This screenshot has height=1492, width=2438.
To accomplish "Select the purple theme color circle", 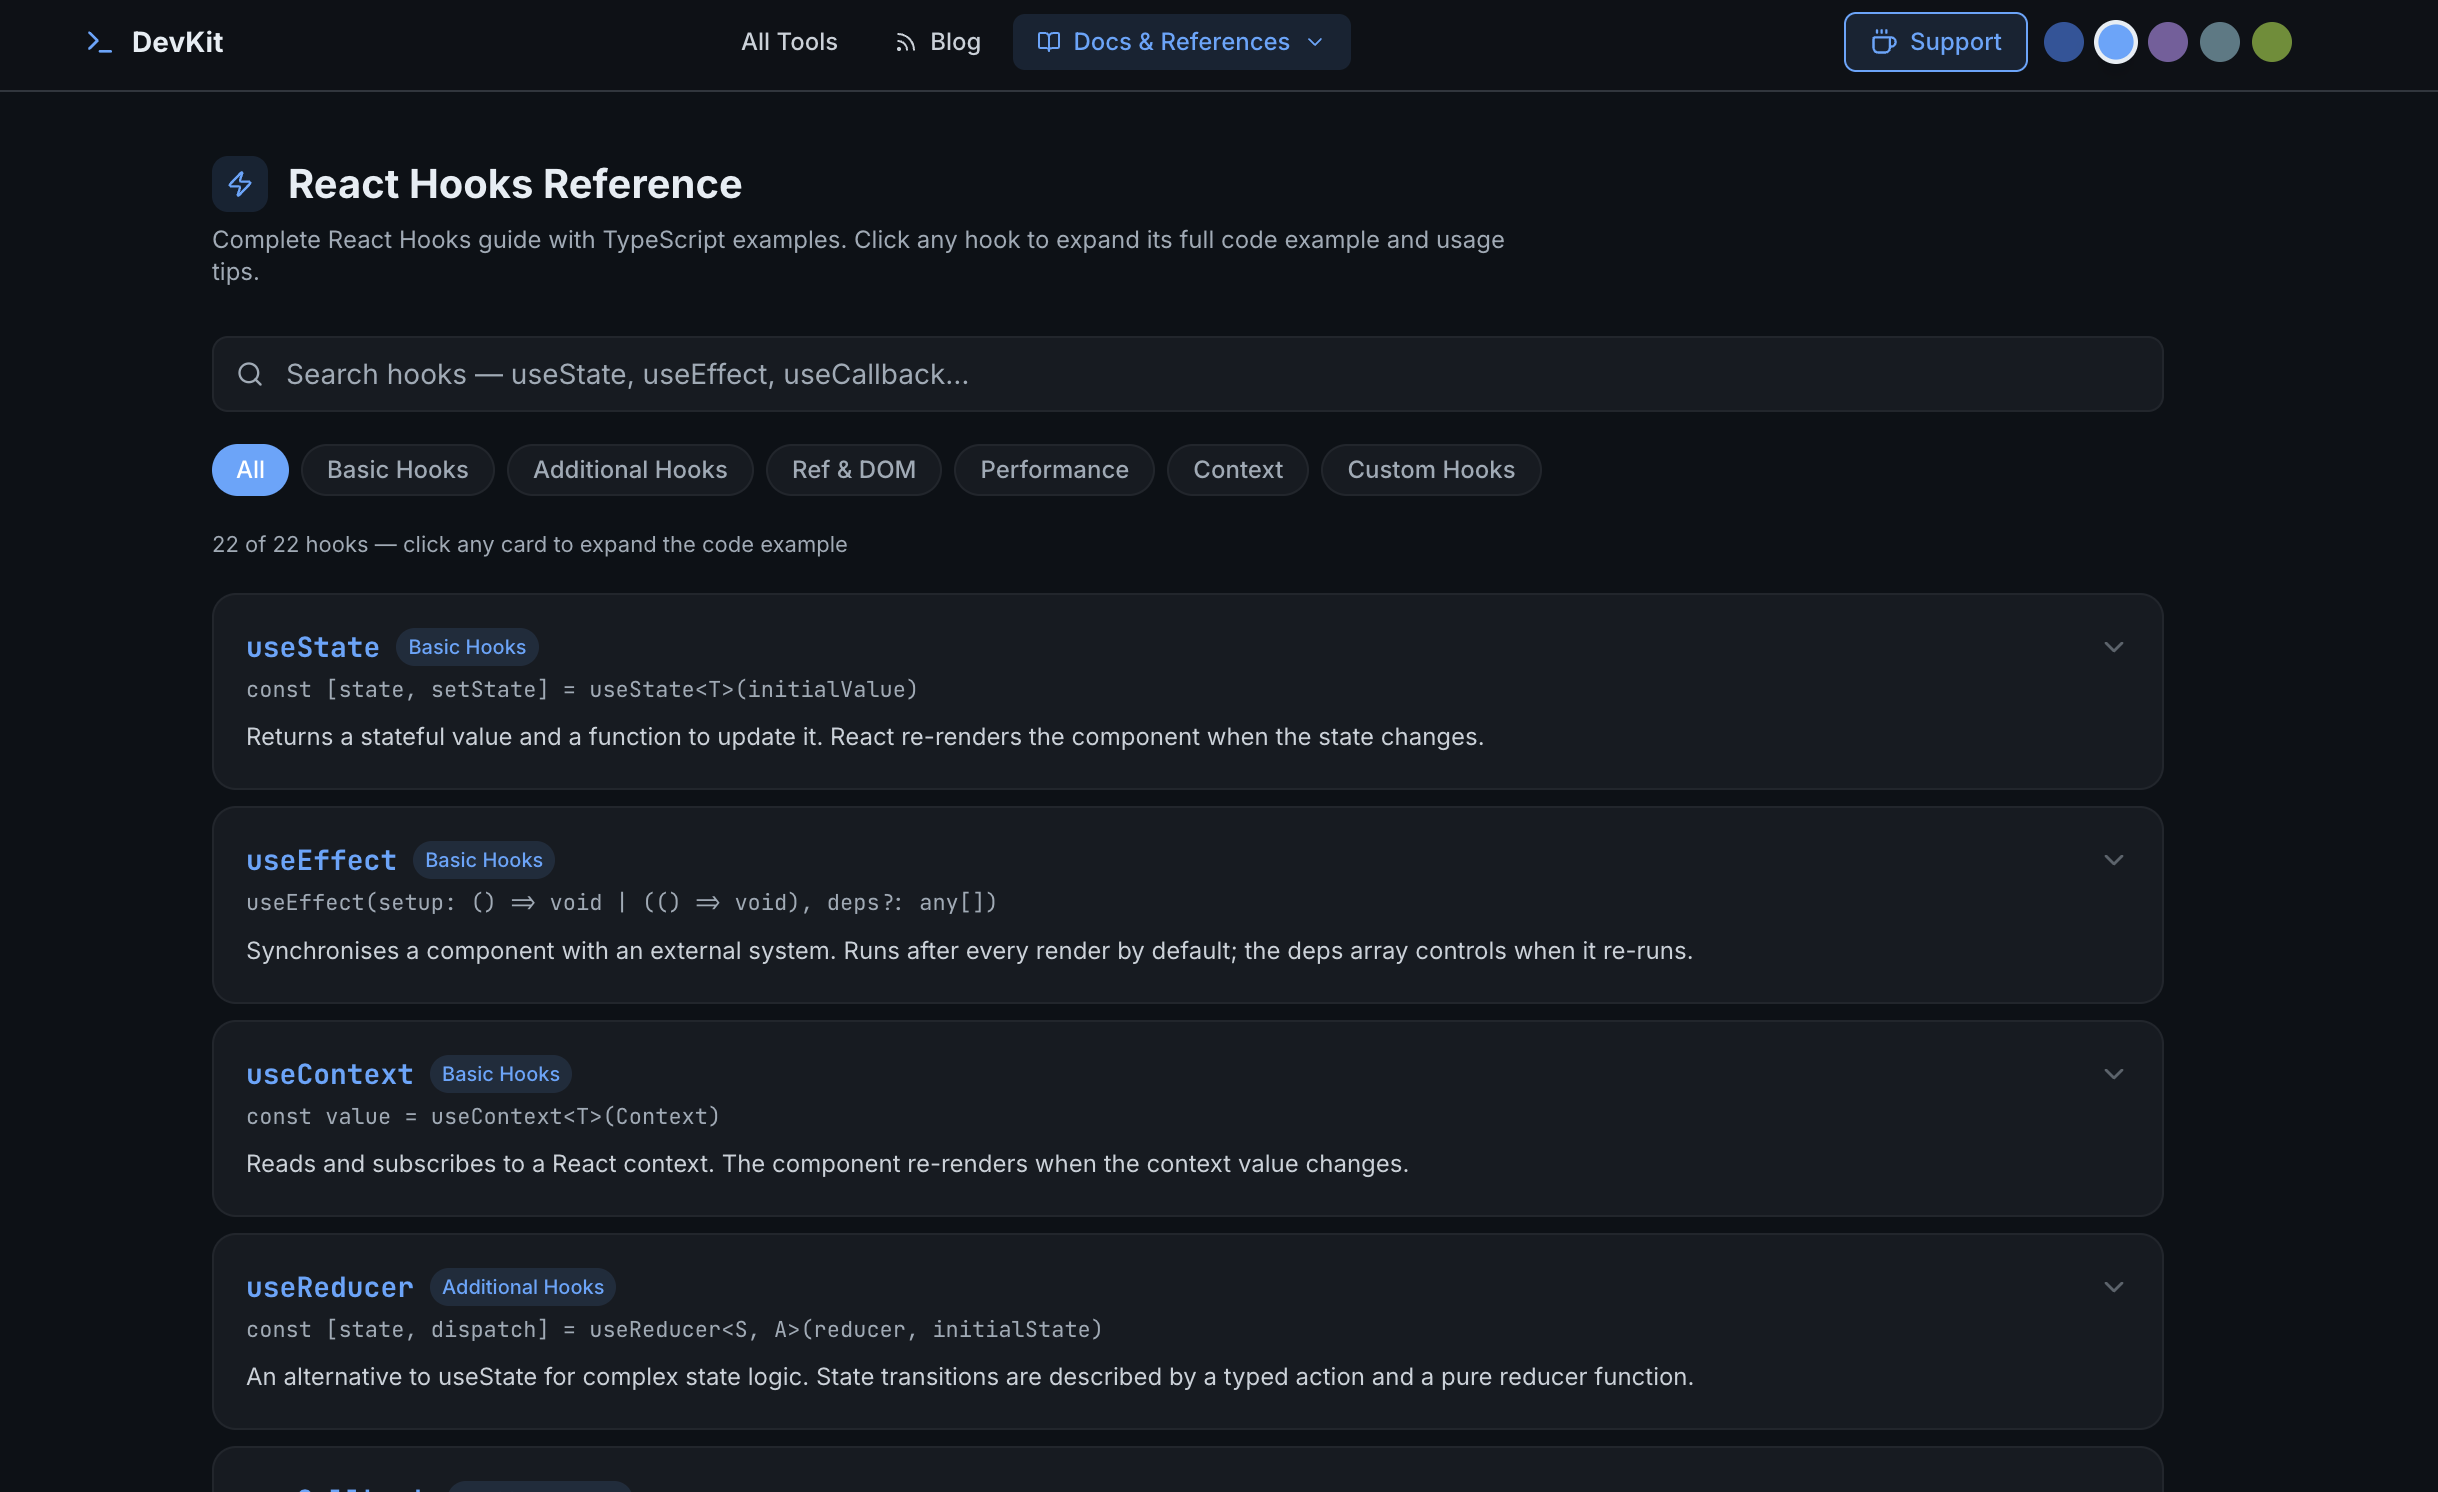I will (2167, 42).
